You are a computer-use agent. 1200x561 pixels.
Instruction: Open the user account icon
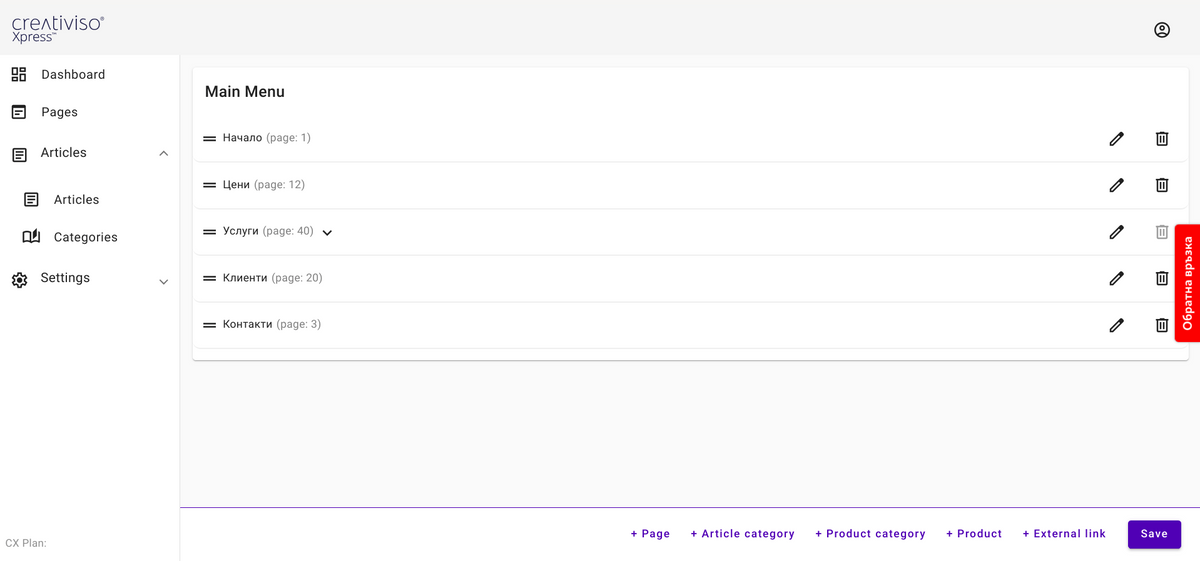[1161, 30]
